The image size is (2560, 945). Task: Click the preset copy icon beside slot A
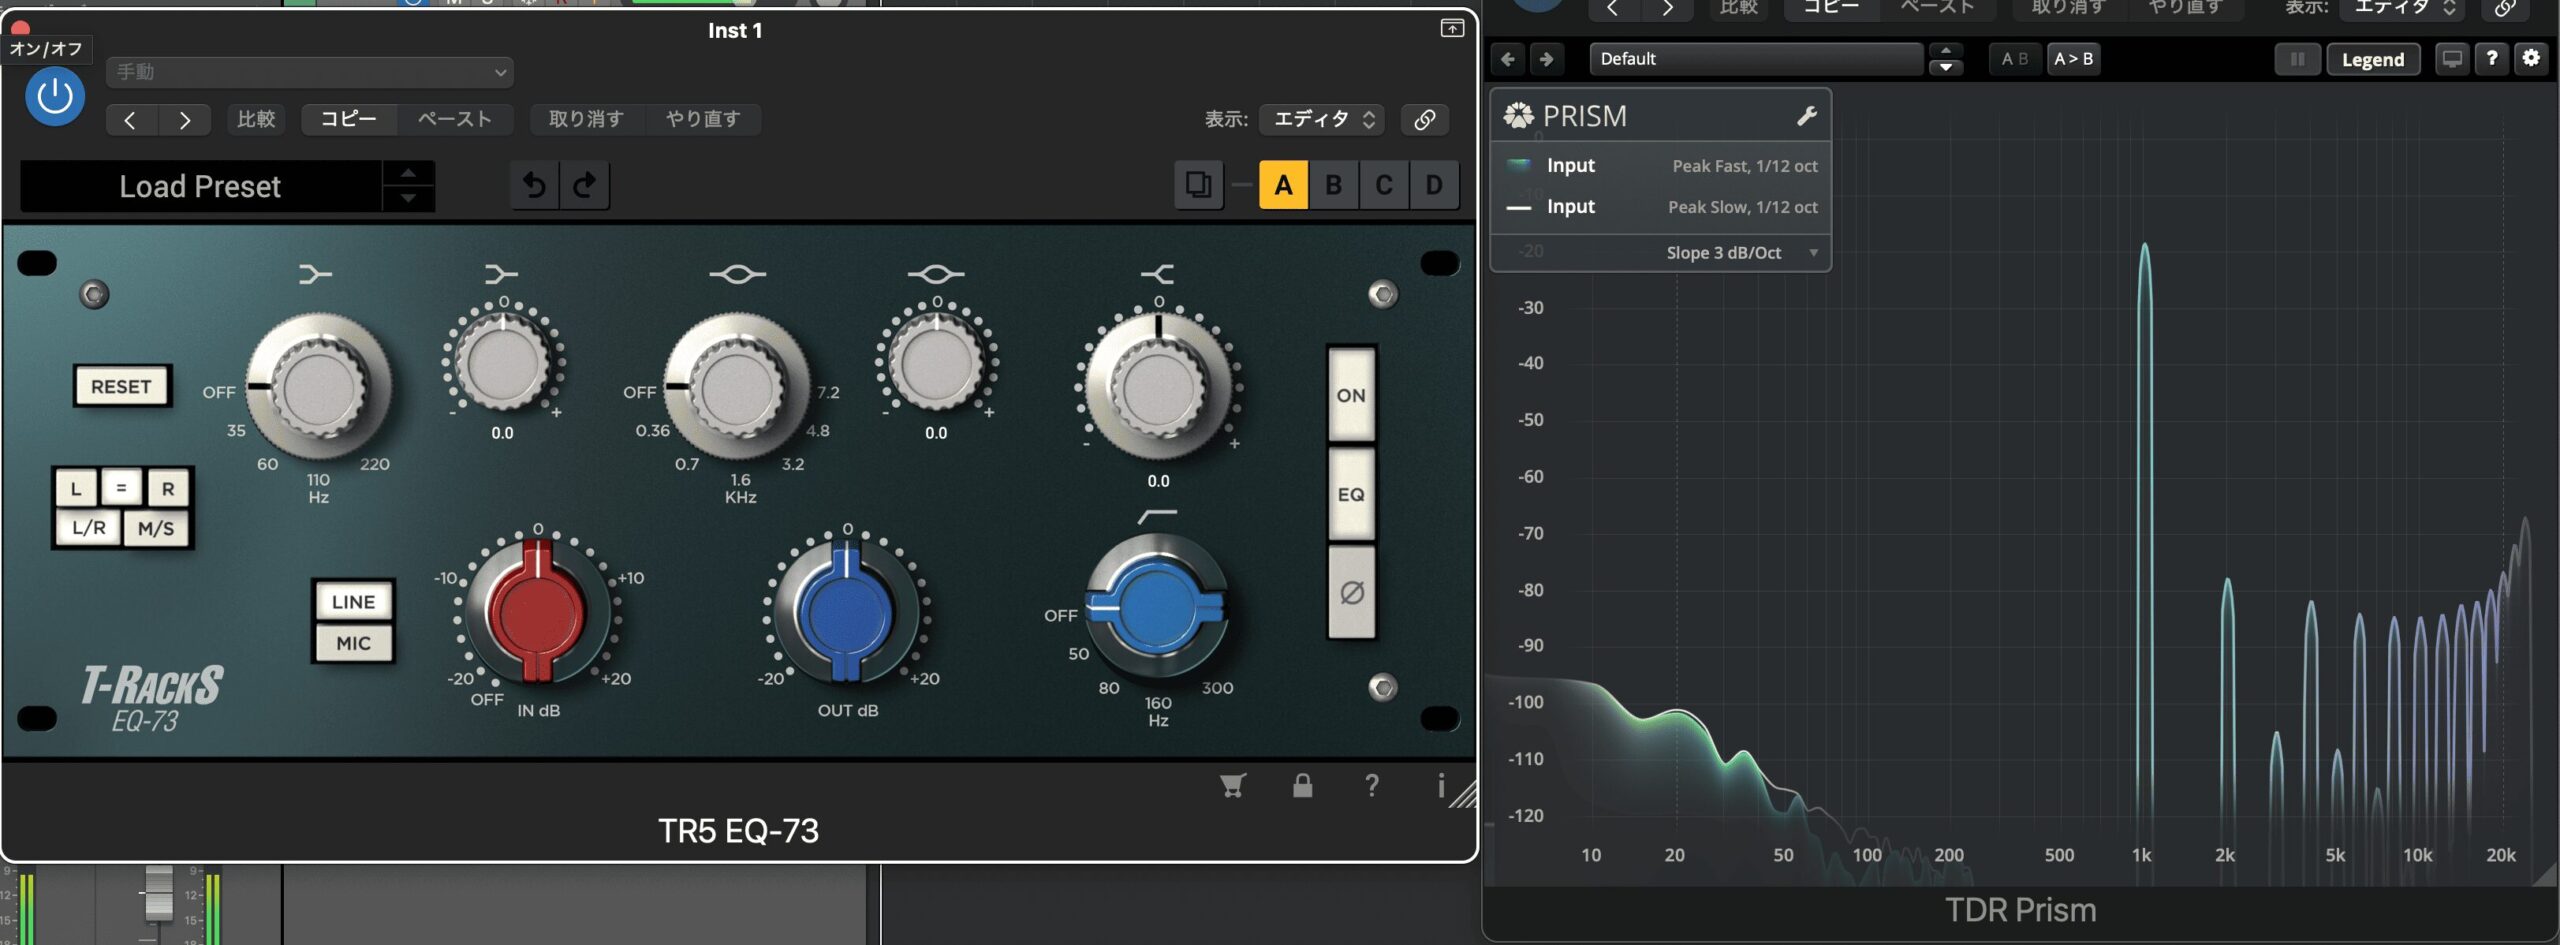(1198, 185)
